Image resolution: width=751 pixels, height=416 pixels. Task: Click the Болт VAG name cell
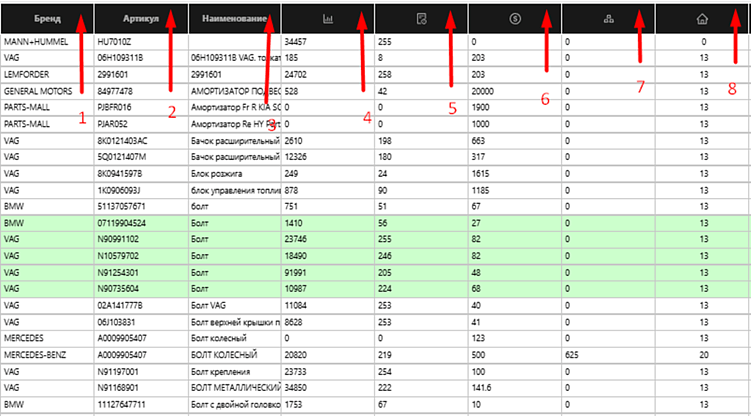pos(235,305)
